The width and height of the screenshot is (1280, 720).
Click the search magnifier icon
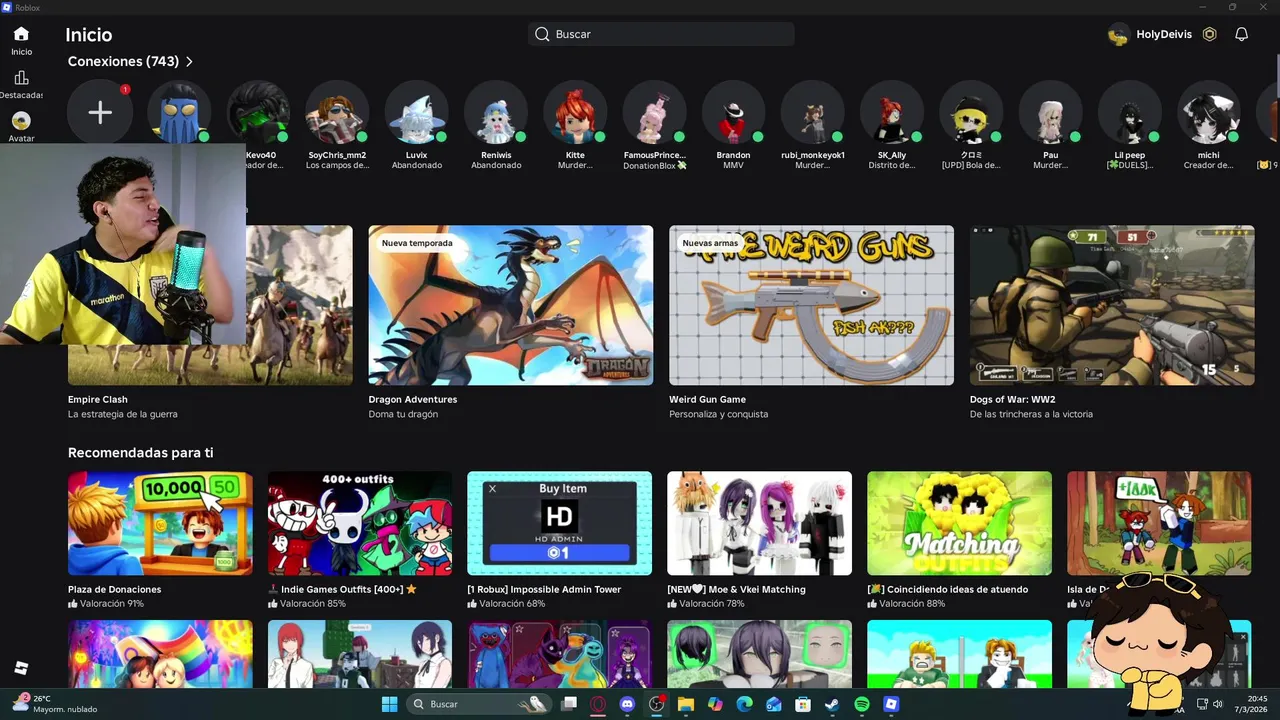coord(542,34)
